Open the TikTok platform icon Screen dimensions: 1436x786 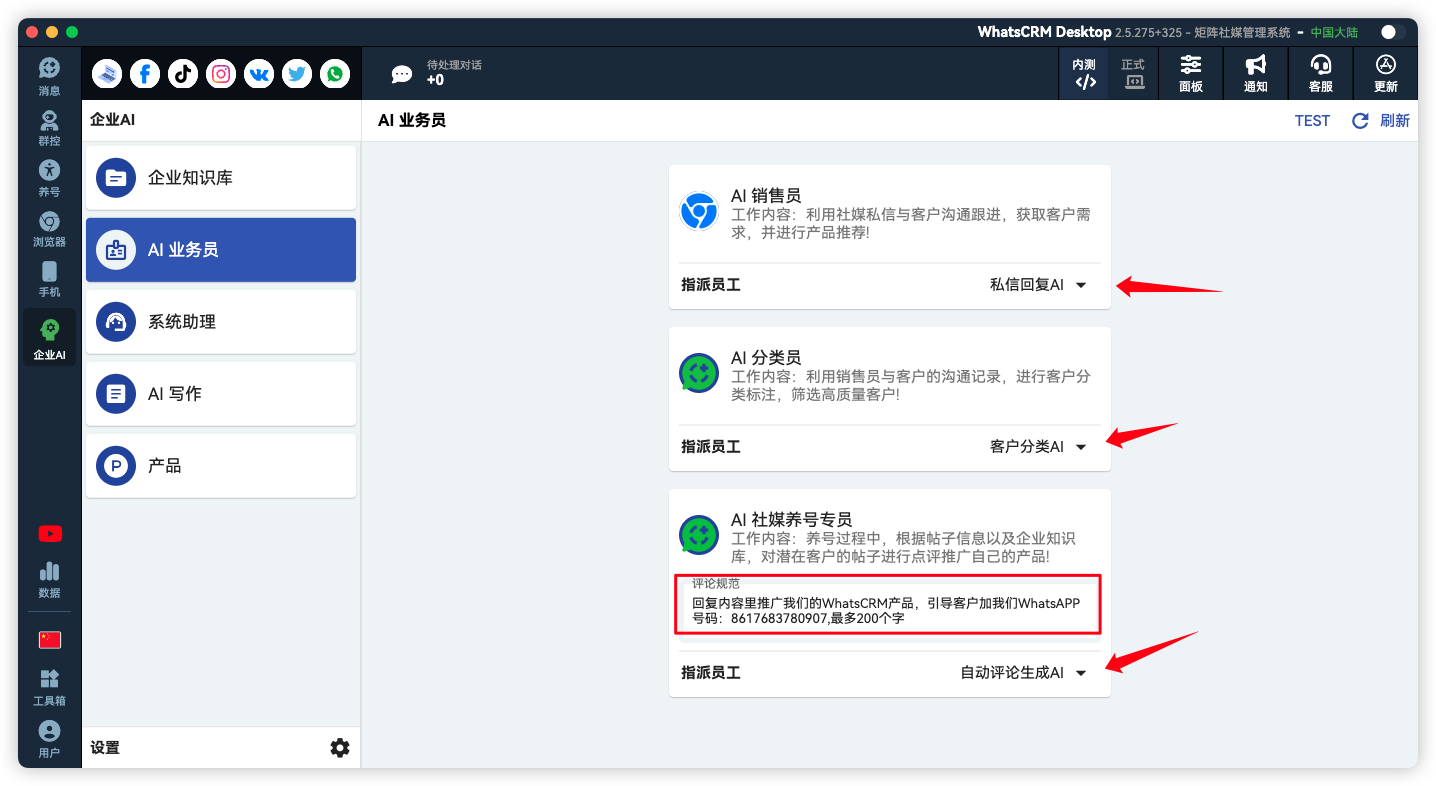tap(183, 73)
